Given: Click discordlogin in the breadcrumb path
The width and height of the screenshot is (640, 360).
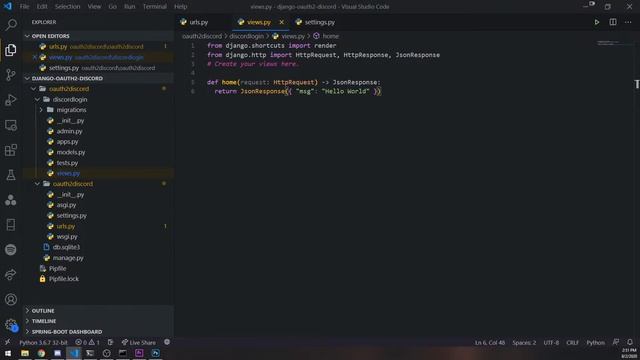Looking at the screenshot, I should (247, 36).
